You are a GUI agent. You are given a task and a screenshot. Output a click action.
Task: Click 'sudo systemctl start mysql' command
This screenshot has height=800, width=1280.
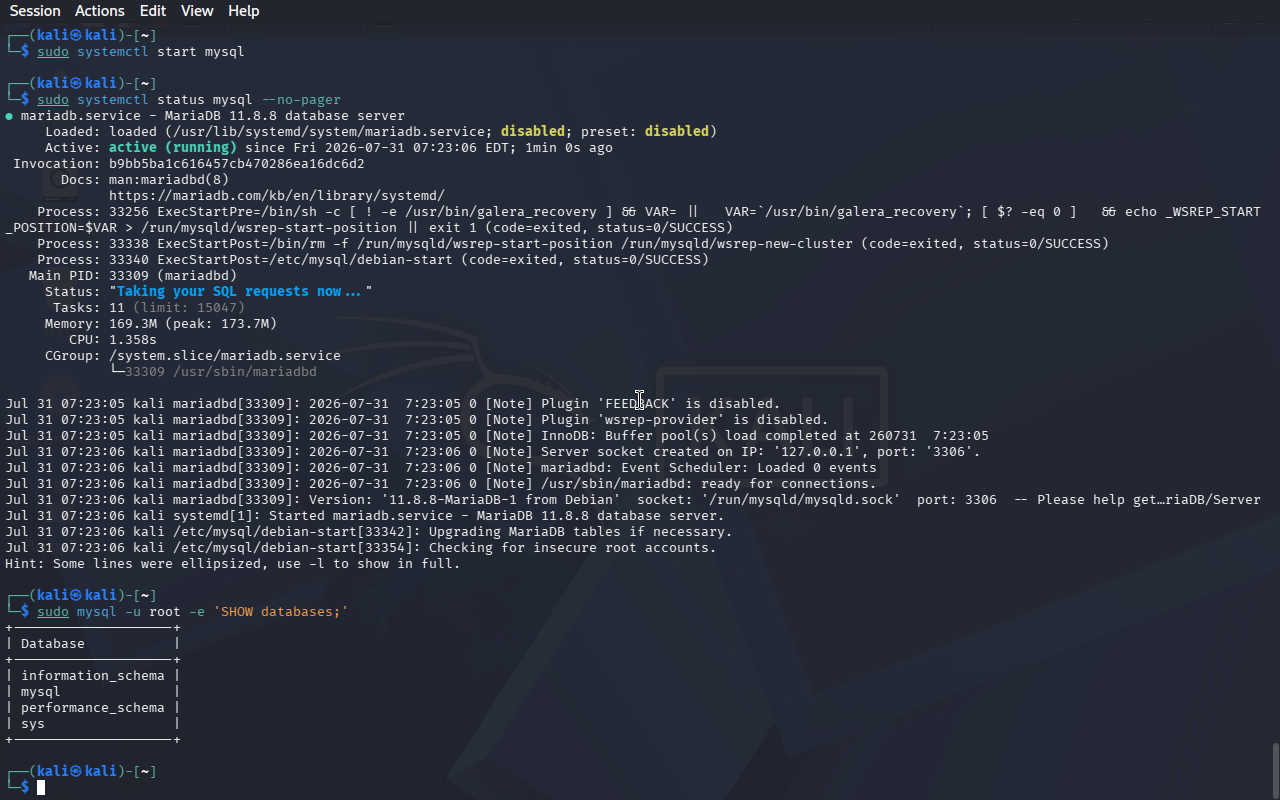click(x=141, y=52)
